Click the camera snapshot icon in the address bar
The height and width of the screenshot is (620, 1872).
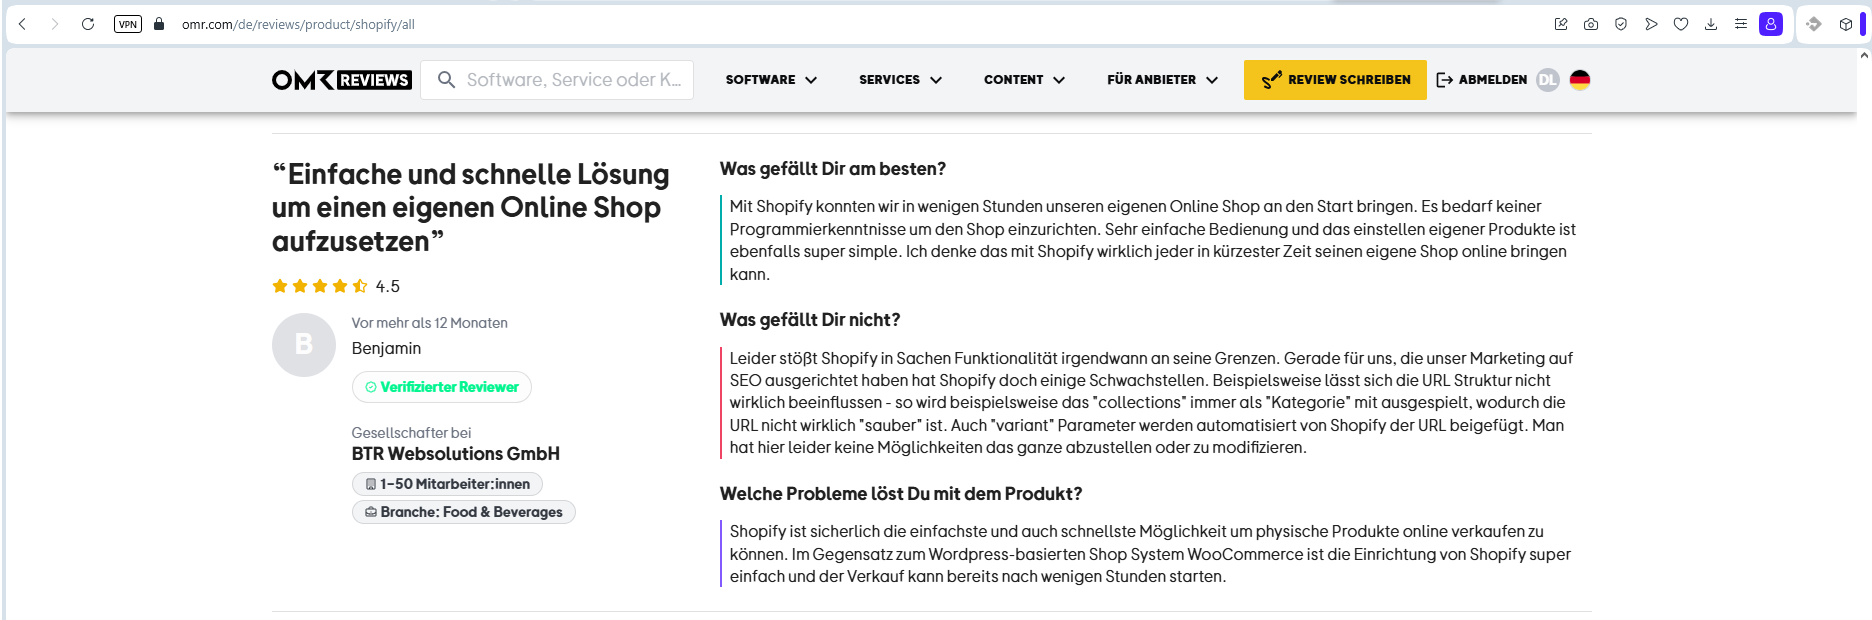point(1591,24)
